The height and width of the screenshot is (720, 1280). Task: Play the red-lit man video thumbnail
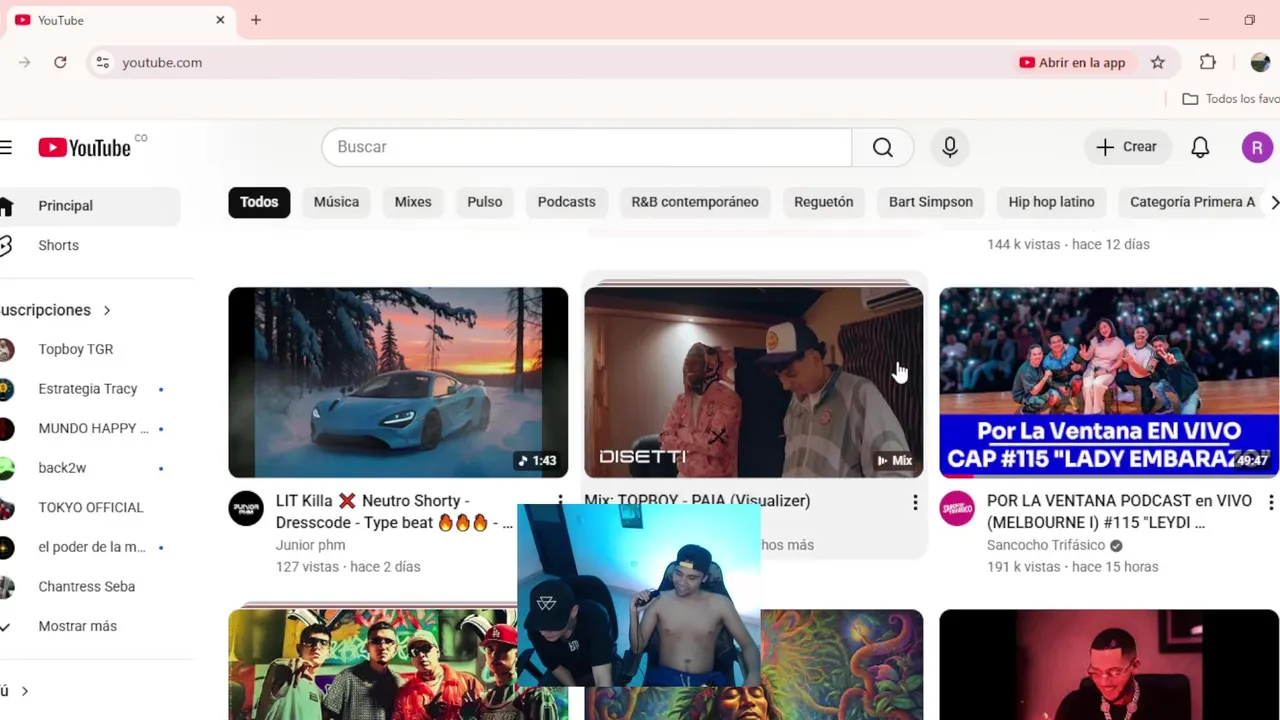1109,664
